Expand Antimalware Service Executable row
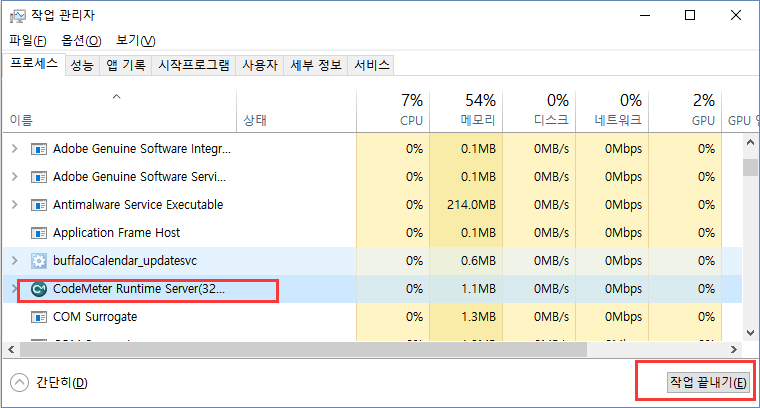This screenshot has width=760, height=408. click(15, 205)
